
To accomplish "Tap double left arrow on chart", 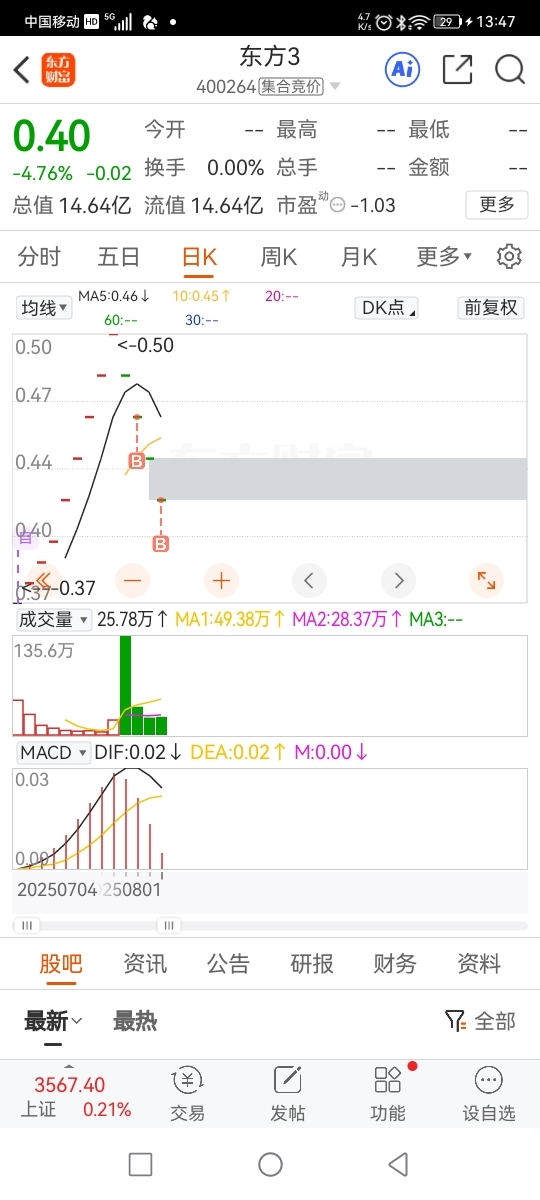I will pyautogui.click(x=43, y=579).
